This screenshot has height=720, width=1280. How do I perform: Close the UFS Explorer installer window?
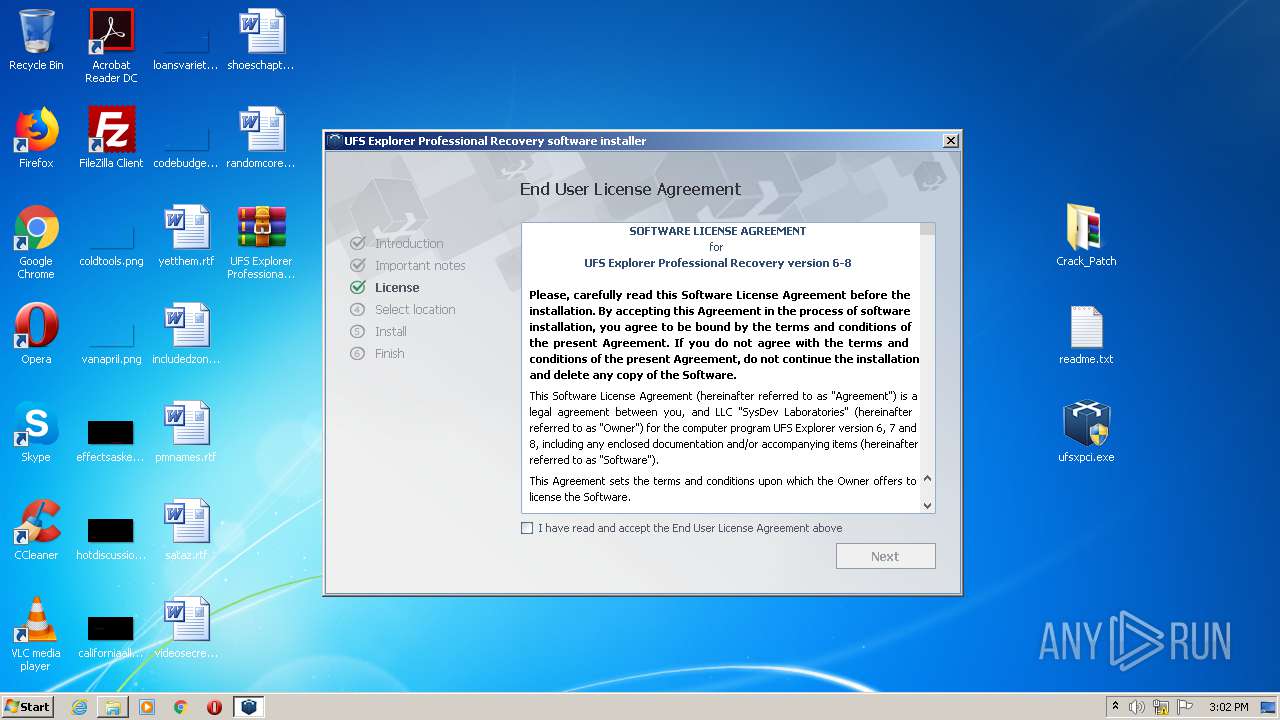point(950,141)
